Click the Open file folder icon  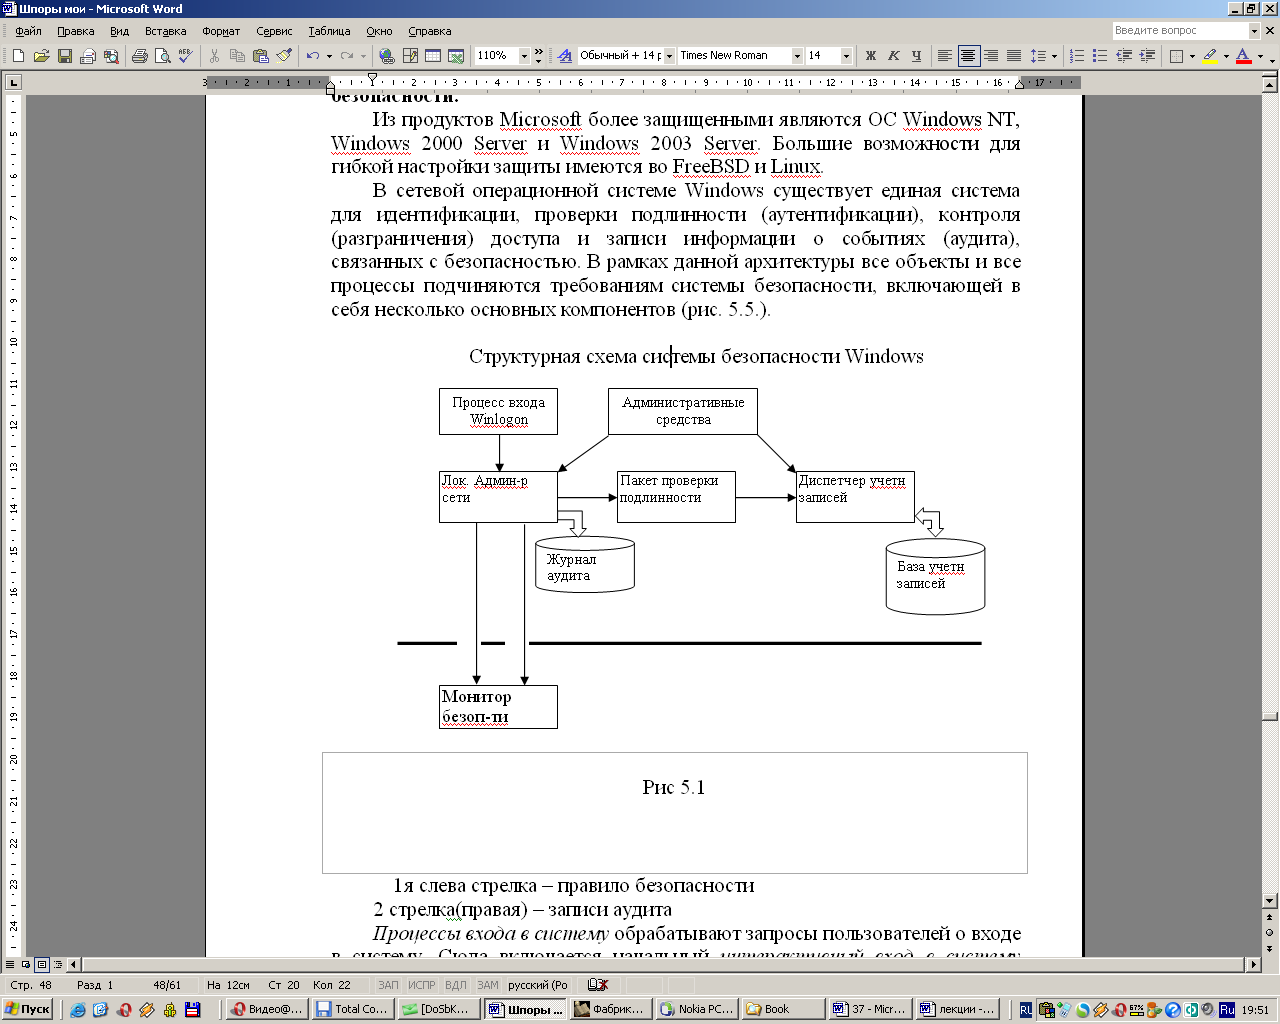pos(41,56)
